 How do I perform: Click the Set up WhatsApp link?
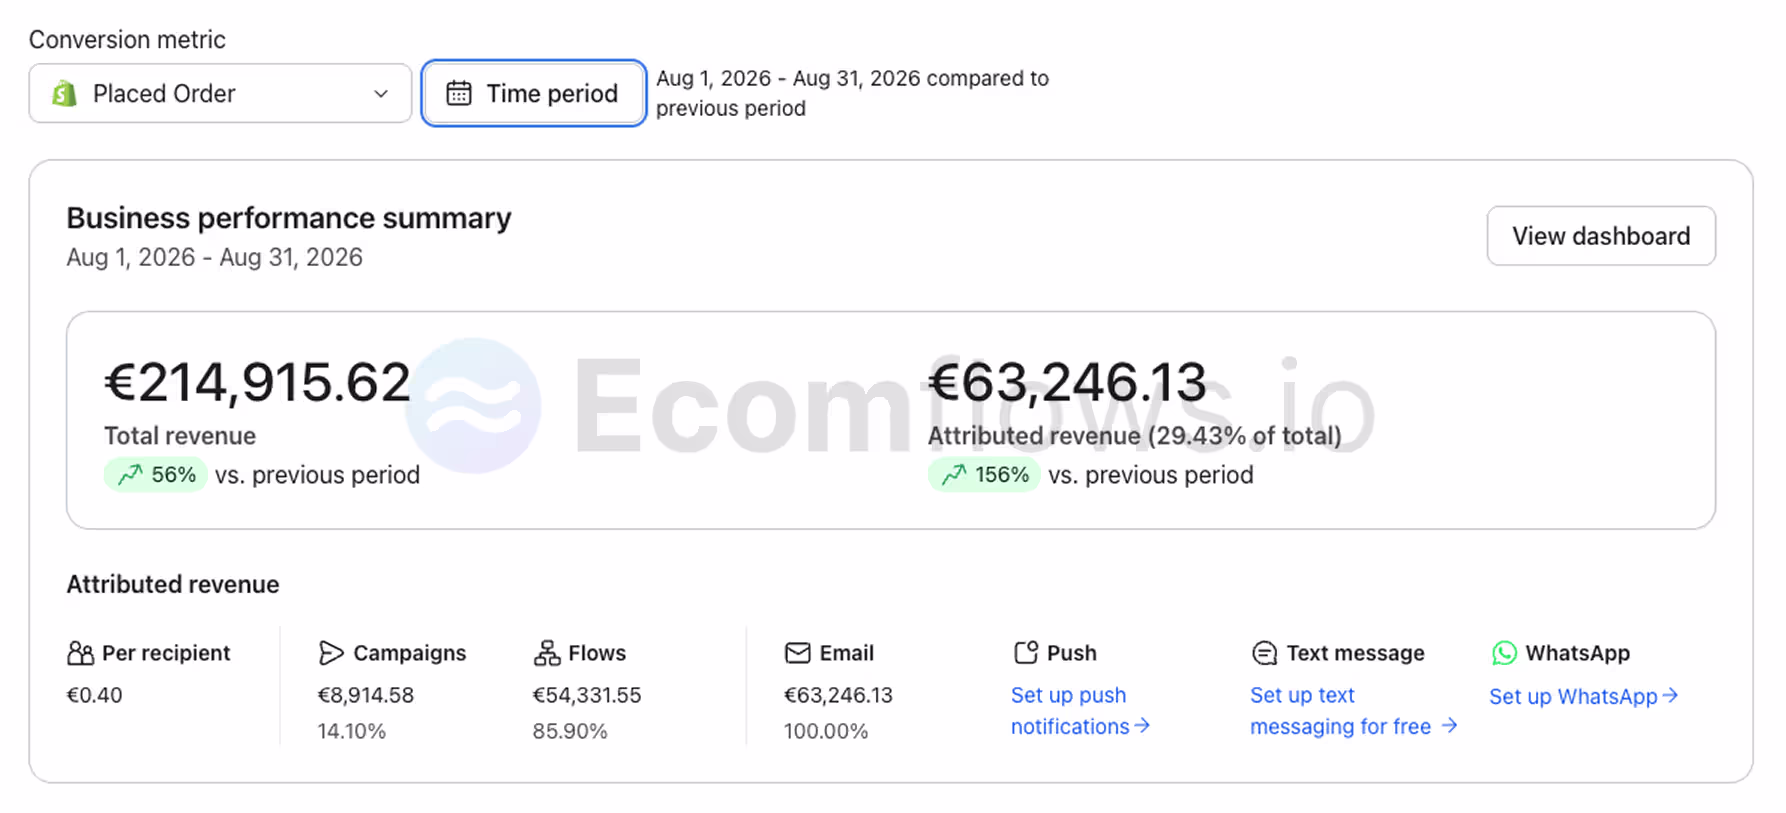point(1583,696)
